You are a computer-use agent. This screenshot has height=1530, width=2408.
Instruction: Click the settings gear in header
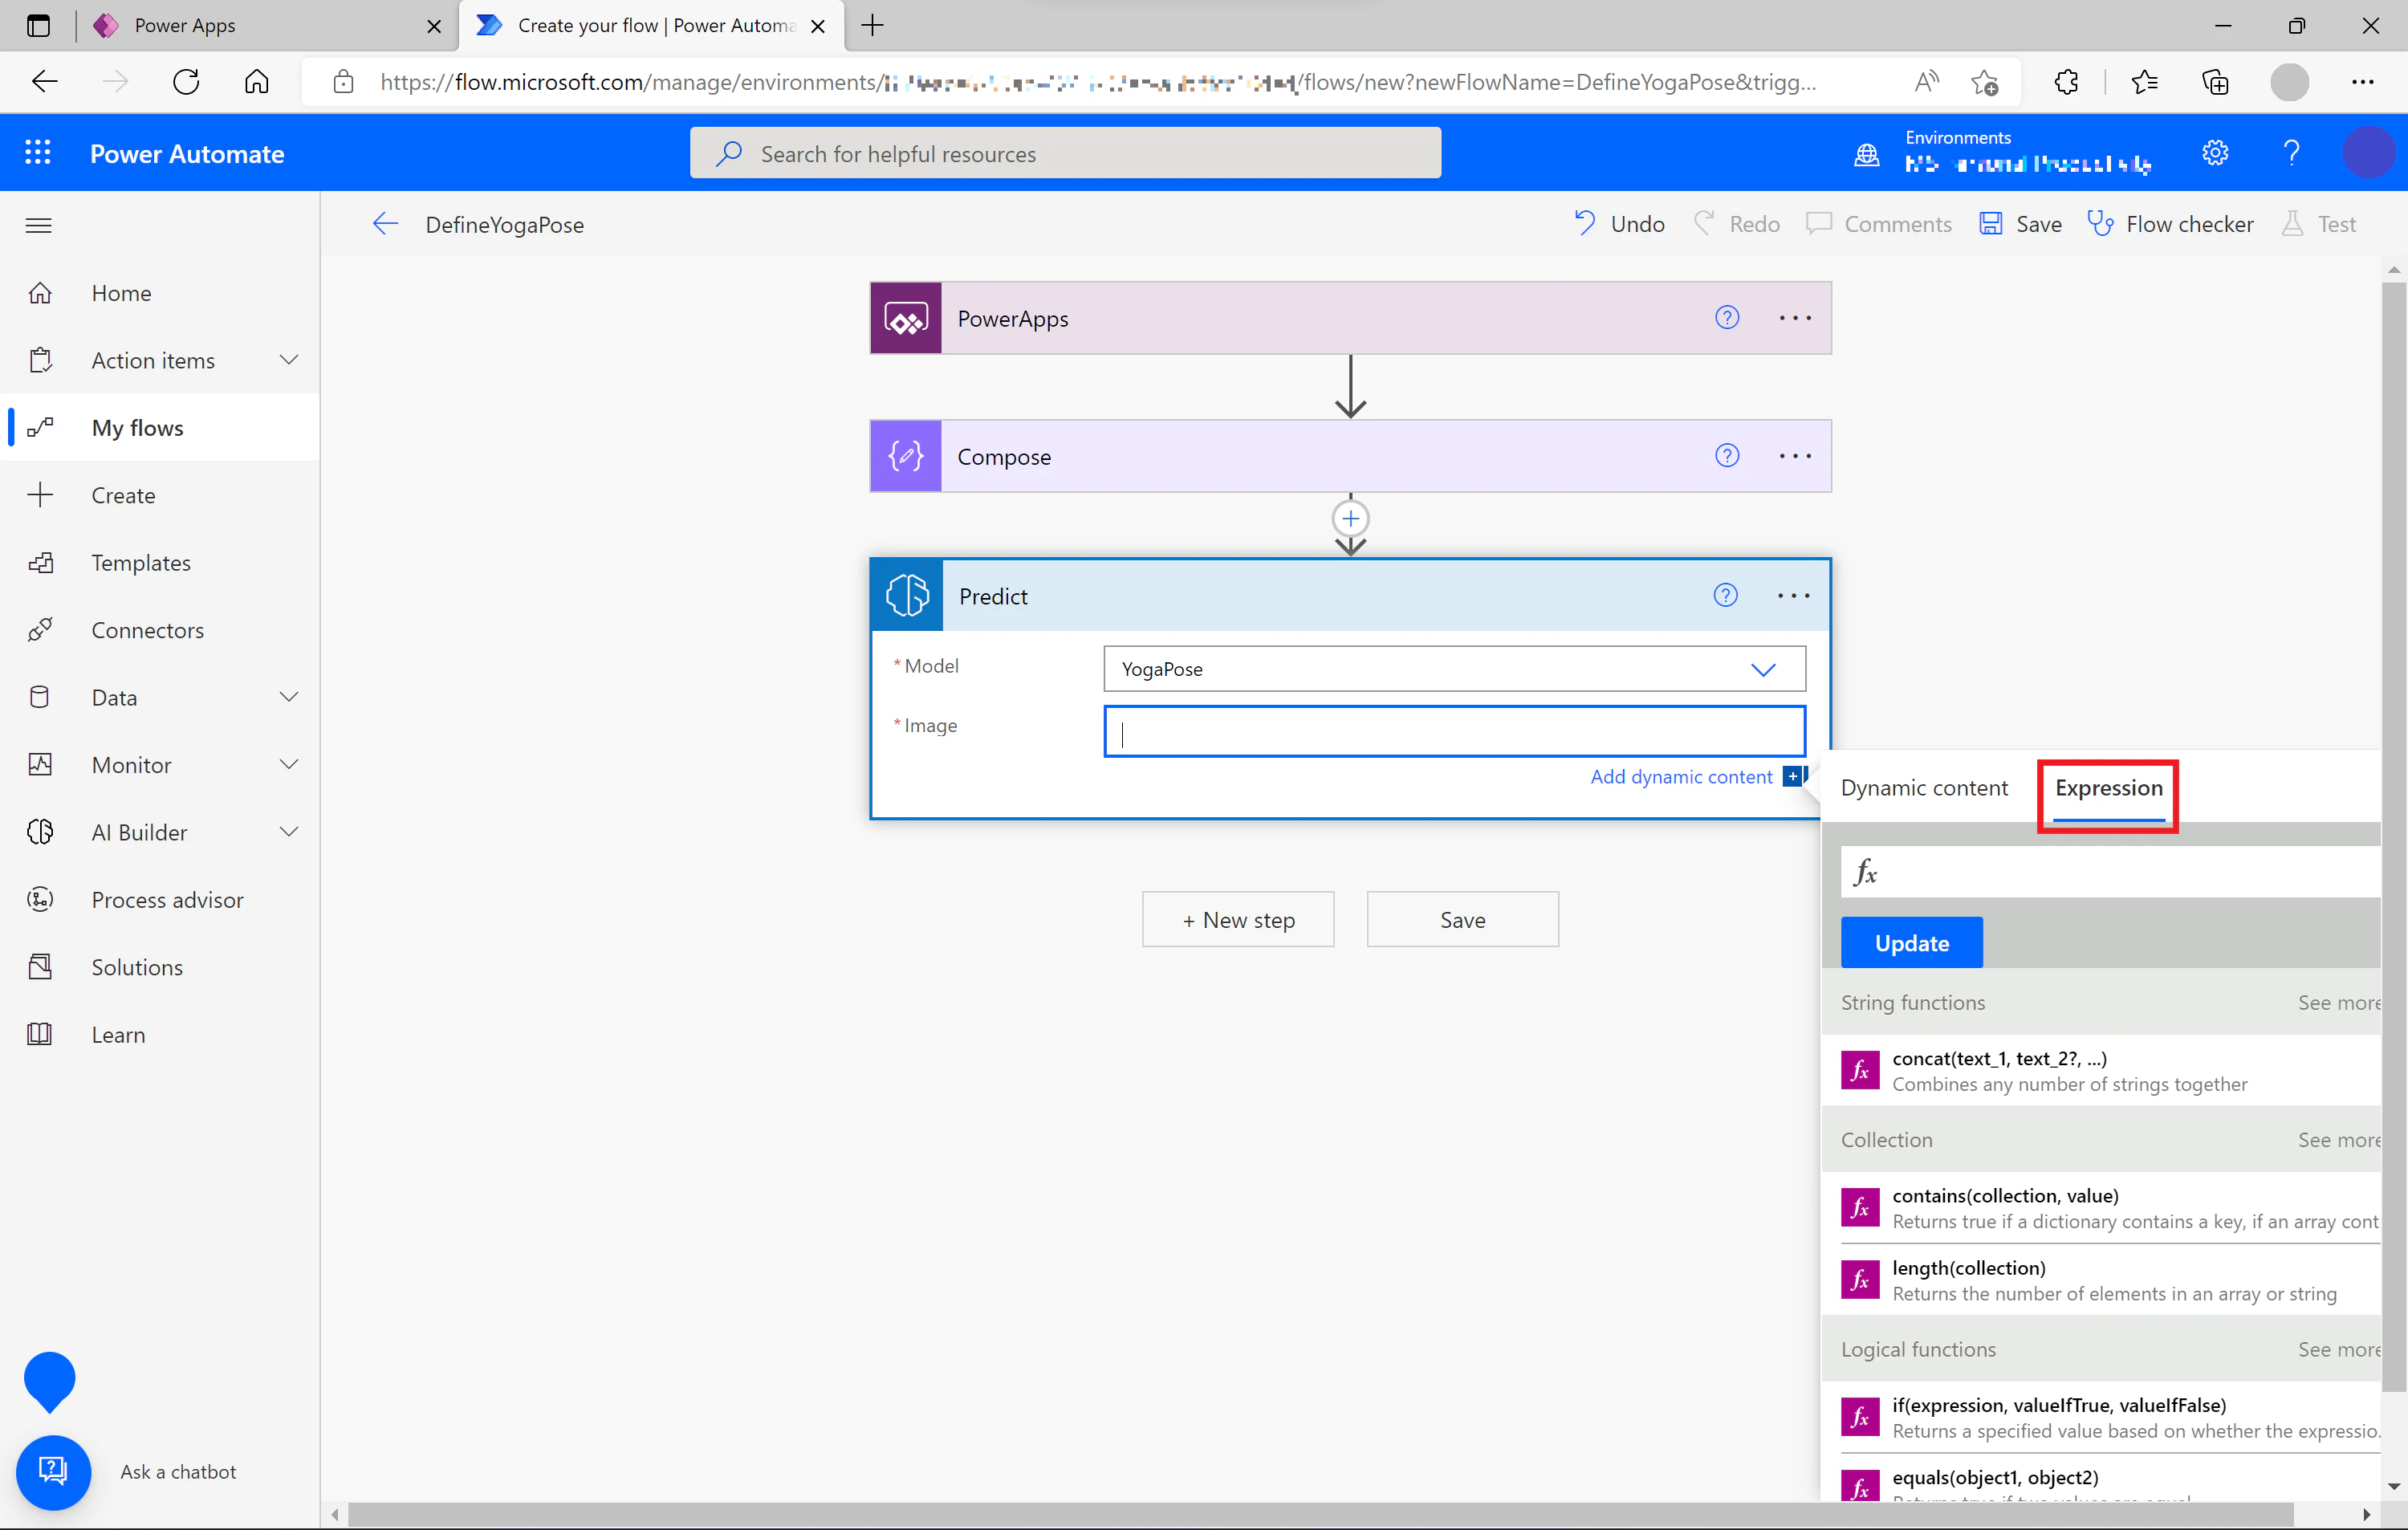pos(2215,153)
